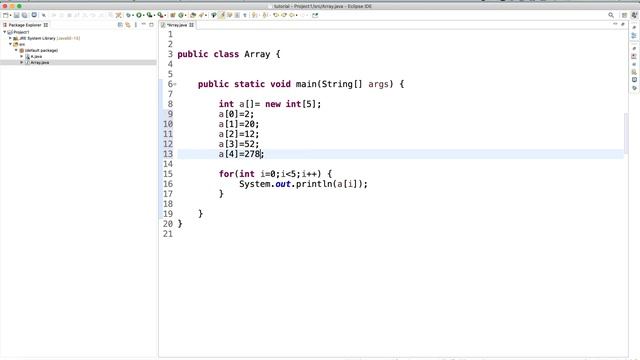Image resolution: width=640 pixels, height=360 pixels.
Task: Open the Debug configurations dropdown arrow
Action: [133, 15]
